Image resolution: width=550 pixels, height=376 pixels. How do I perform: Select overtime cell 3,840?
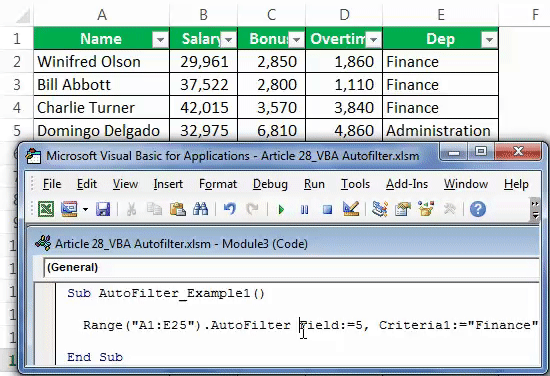pyautogui.click(x=344, y=107)
